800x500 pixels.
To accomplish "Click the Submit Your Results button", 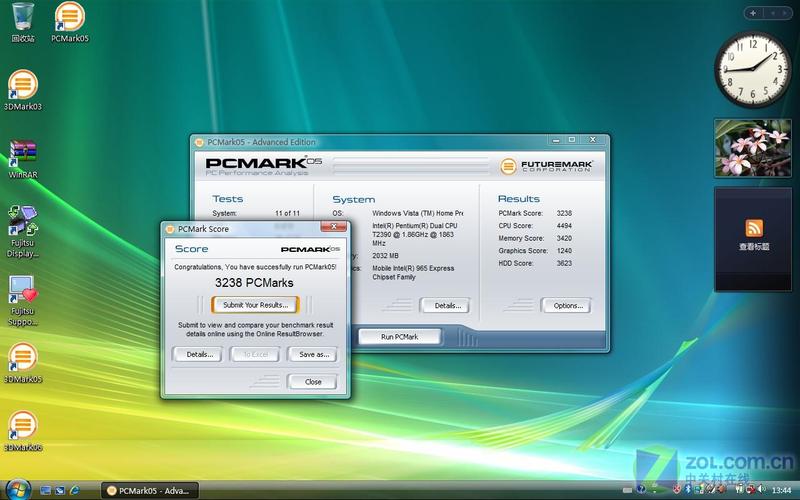I will (x=255, y=305).
